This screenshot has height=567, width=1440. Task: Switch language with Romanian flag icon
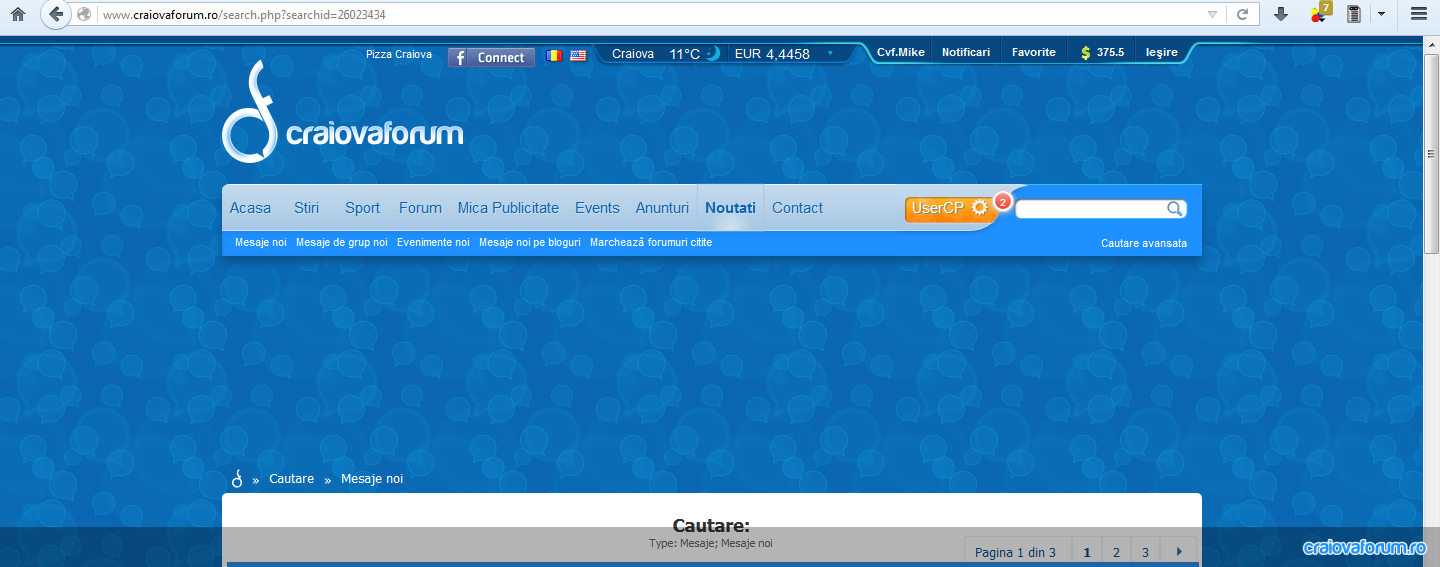click(x=554, y=55)
